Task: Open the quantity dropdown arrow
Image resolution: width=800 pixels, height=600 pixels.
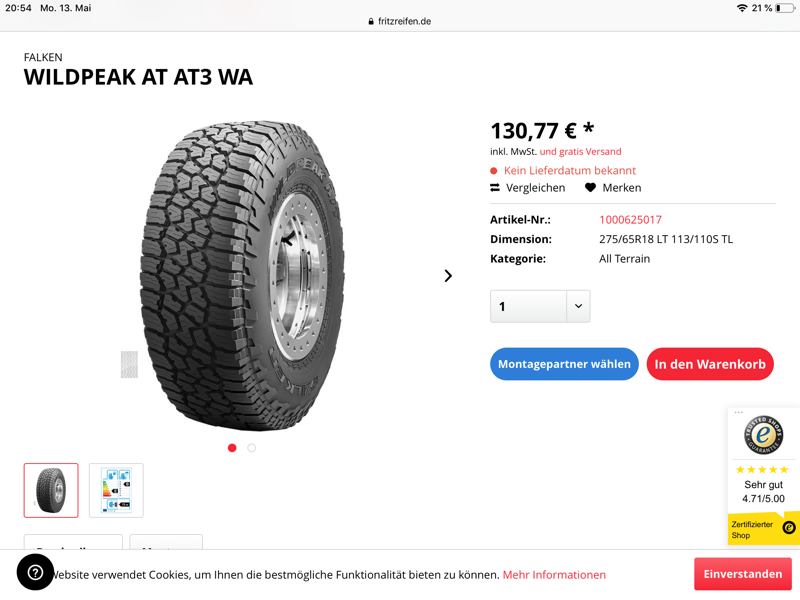Action: click(x=578, y=306)
